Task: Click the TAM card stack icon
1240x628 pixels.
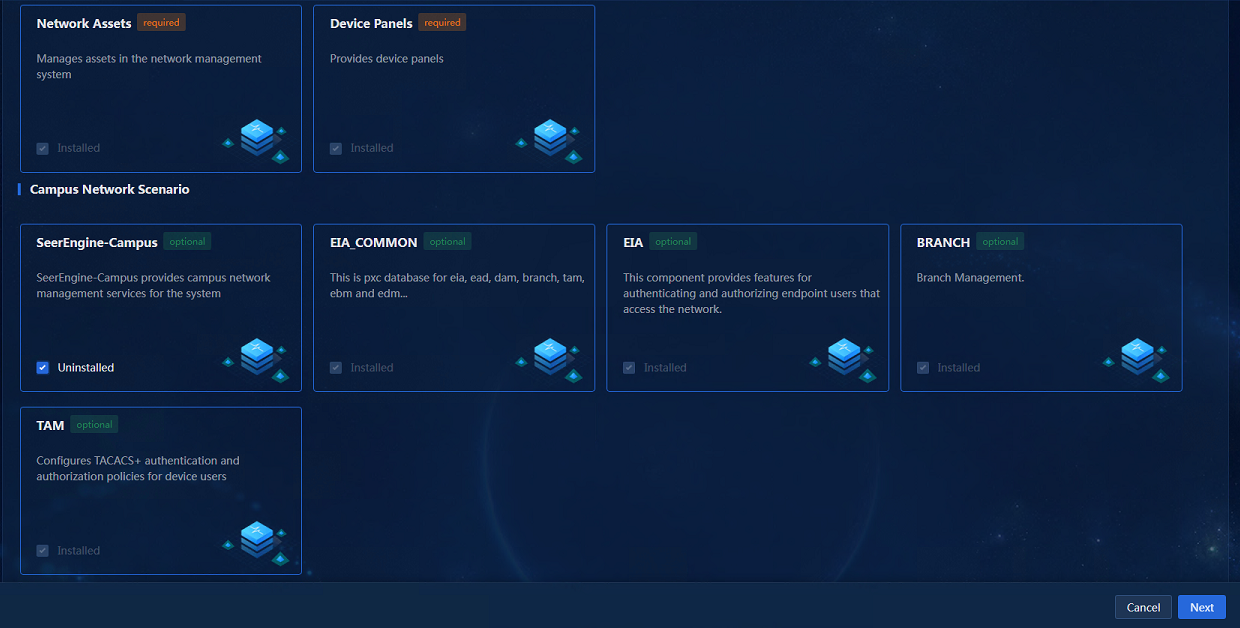Action: coord(256,543)
